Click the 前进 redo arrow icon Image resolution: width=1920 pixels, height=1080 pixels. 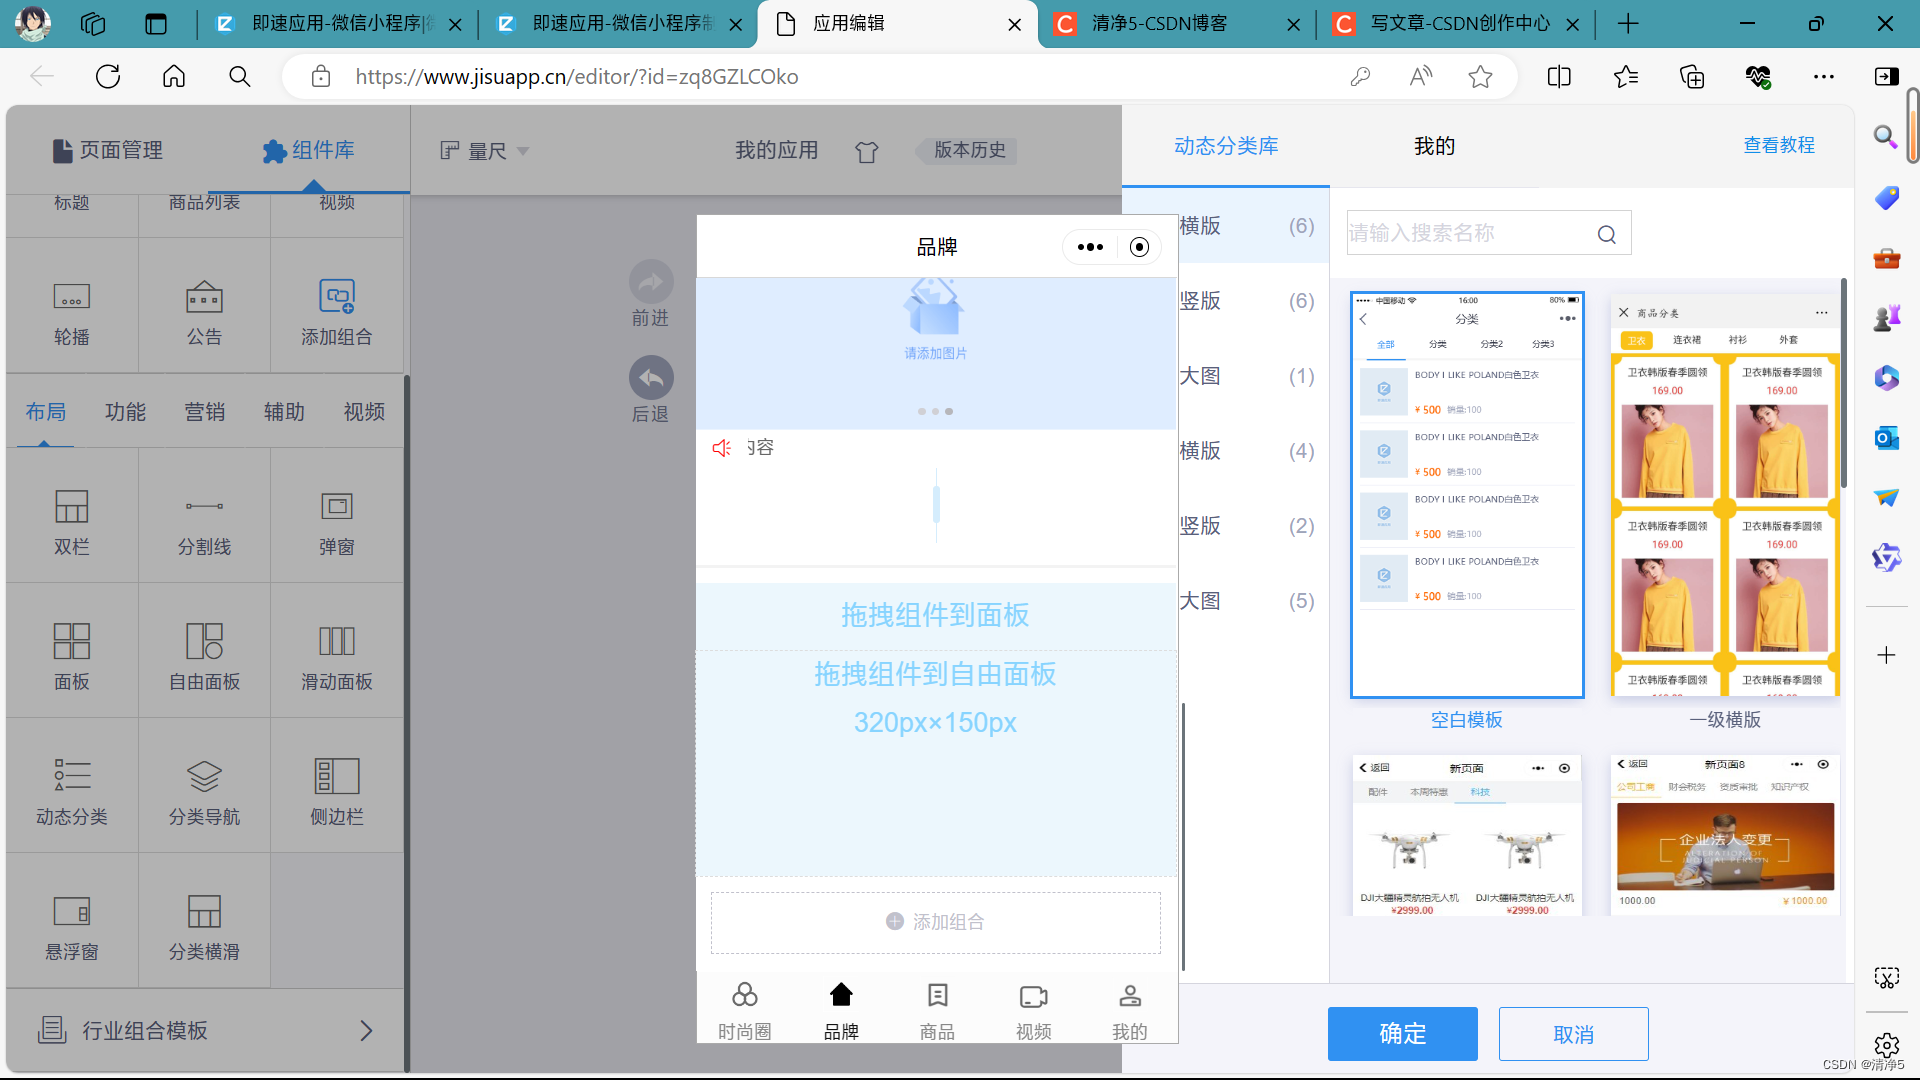click(x=651, y=282)
